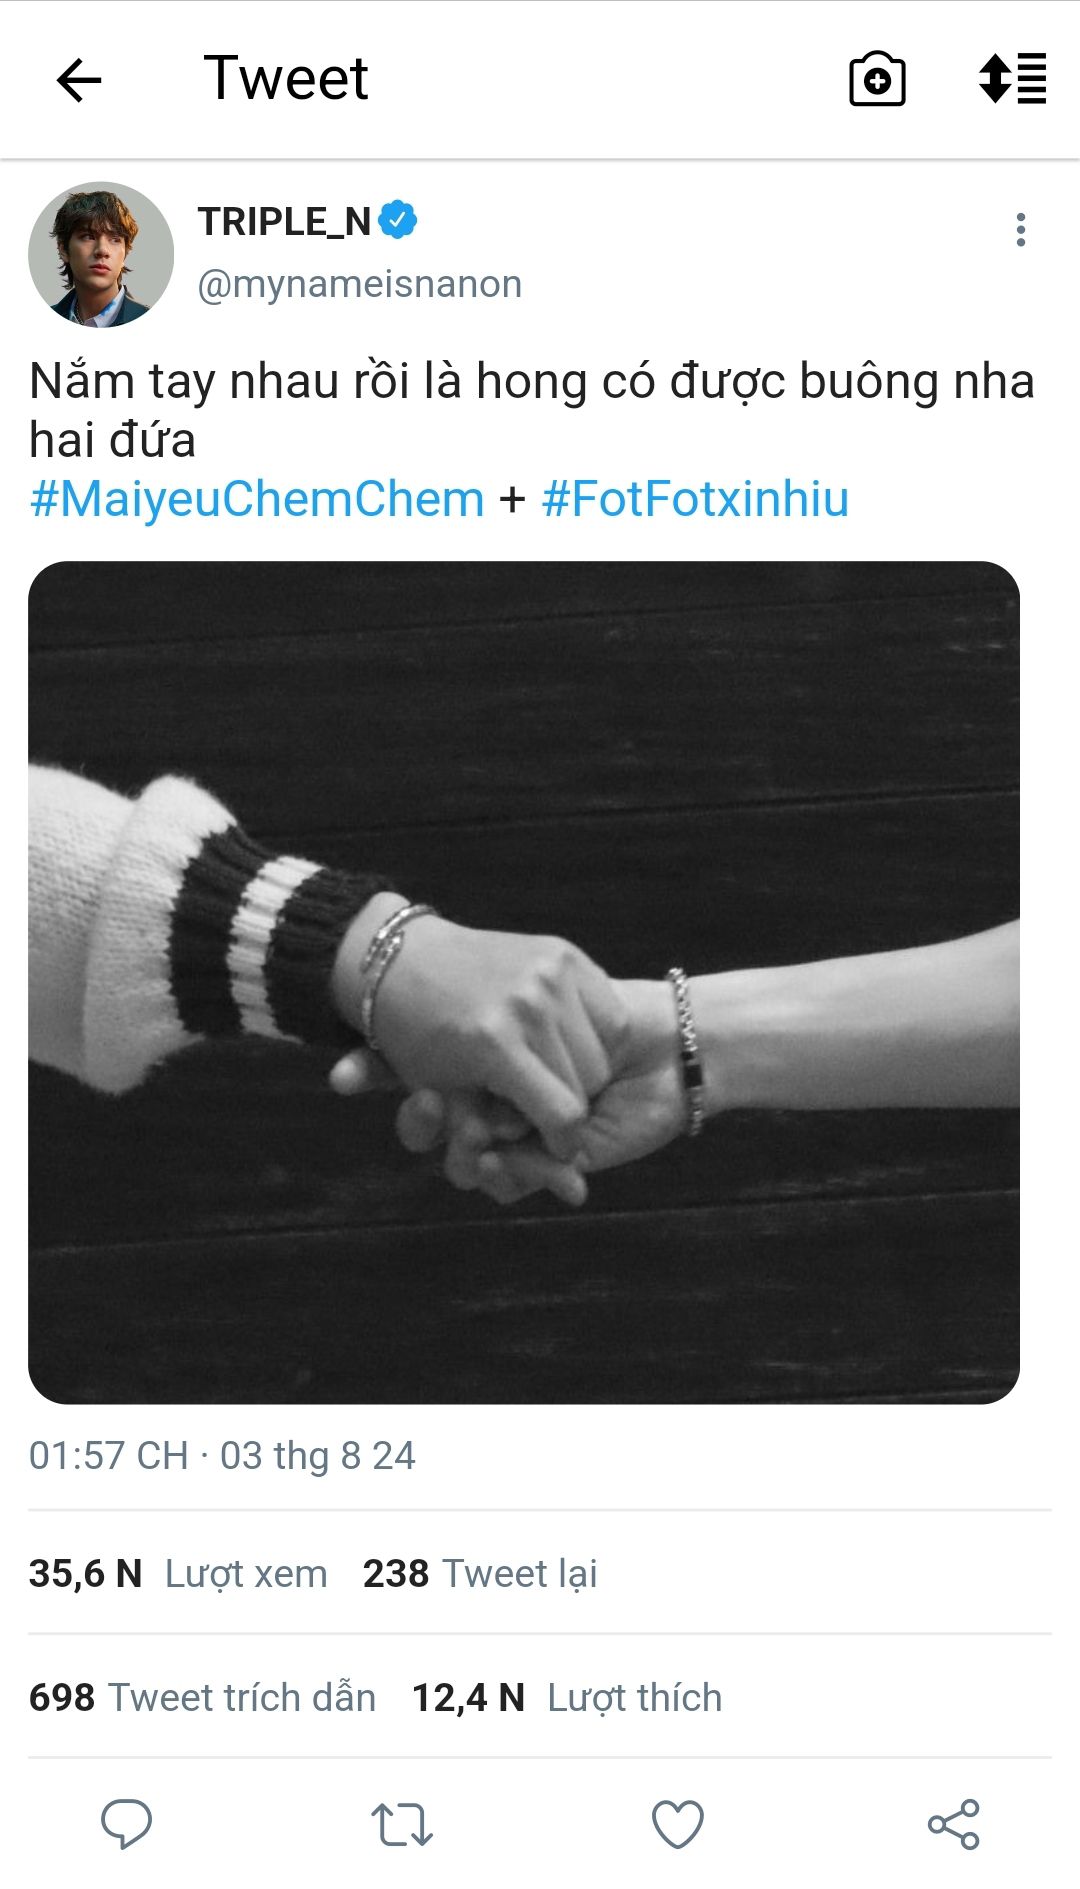This screenshot has width=1080, height=1889.
Task: Tap the blue verified badge
Action: pyautogui.click(x=398, y=220)
